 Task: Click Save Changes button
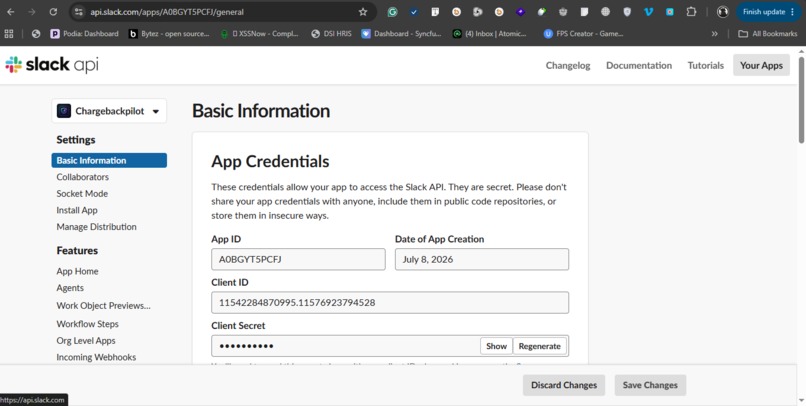tap(650, 385)
